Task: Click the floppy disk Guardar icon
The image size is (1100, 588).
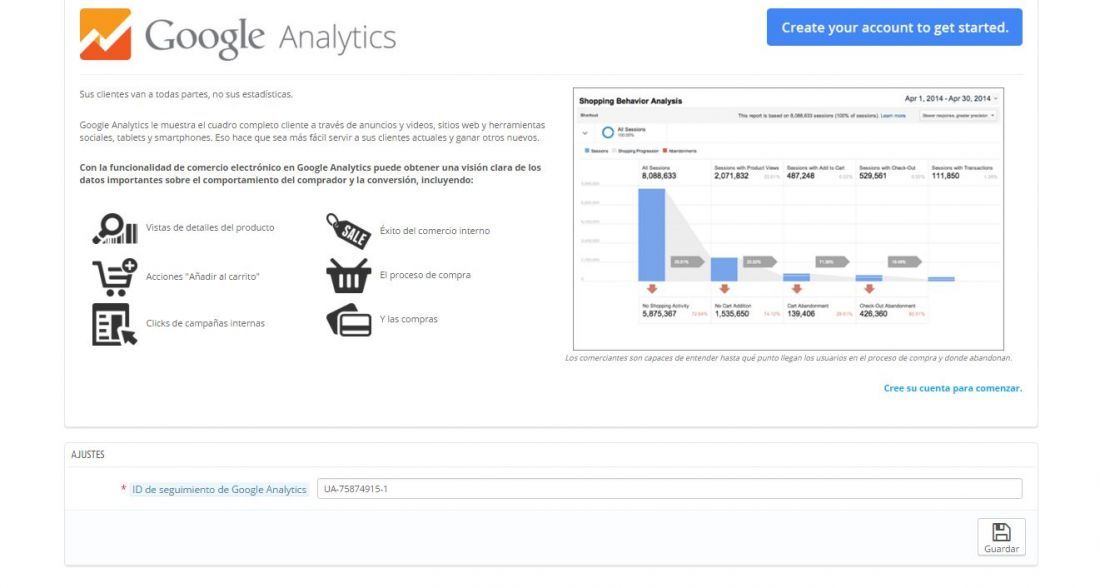Action: (x=1001, y=532)
